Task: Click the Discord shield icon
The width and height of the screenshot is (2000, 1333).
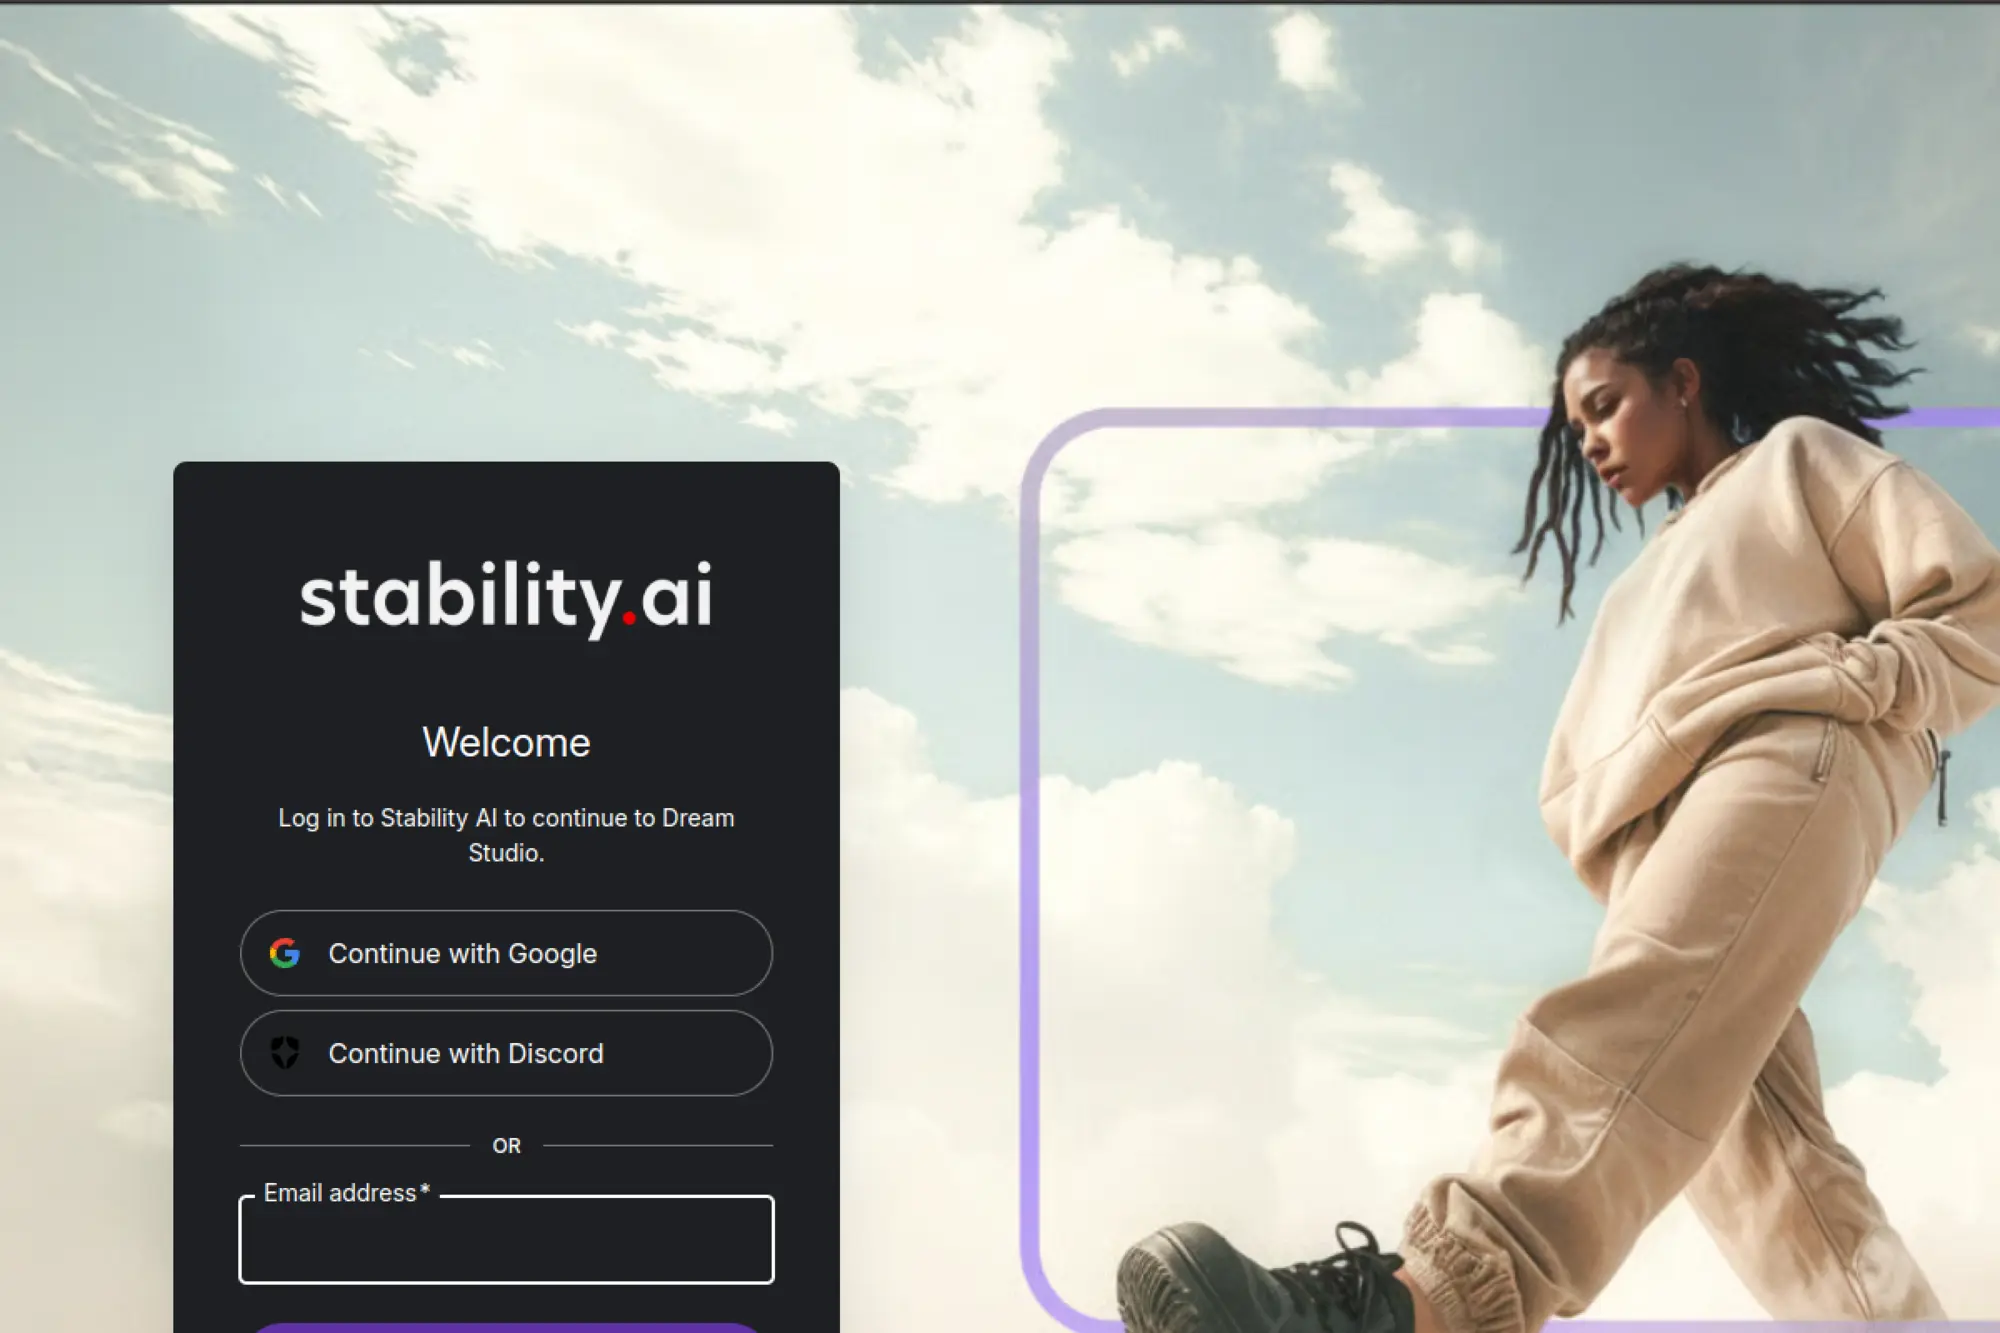Action: point(285,1052)
